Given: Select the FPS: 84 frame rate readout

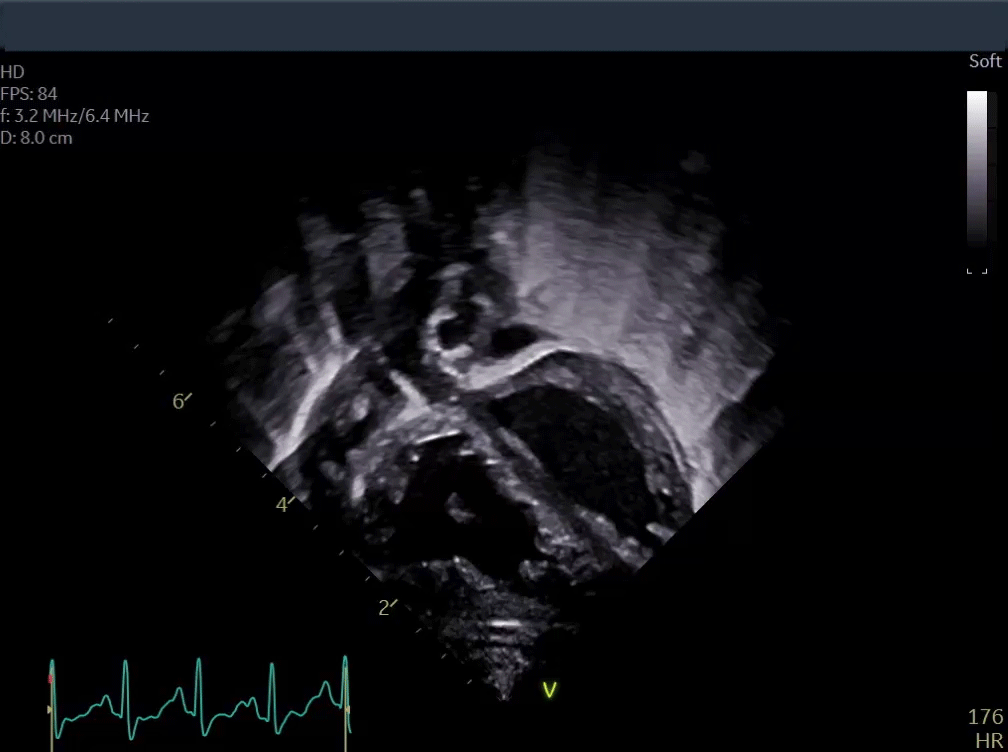Looking at the screenshot, I should tap(29, 94).
